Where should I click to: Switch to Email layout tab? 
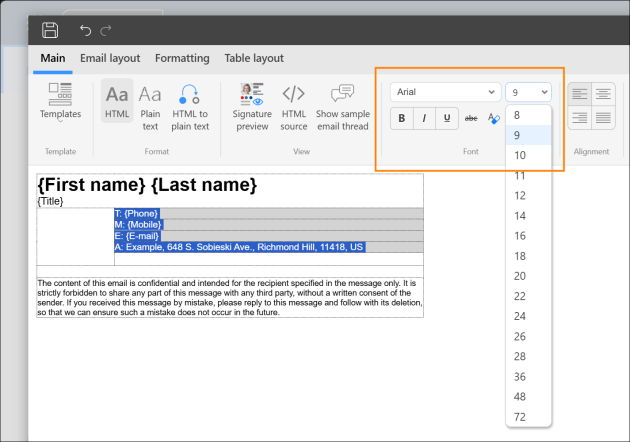[x=110, y=58]
